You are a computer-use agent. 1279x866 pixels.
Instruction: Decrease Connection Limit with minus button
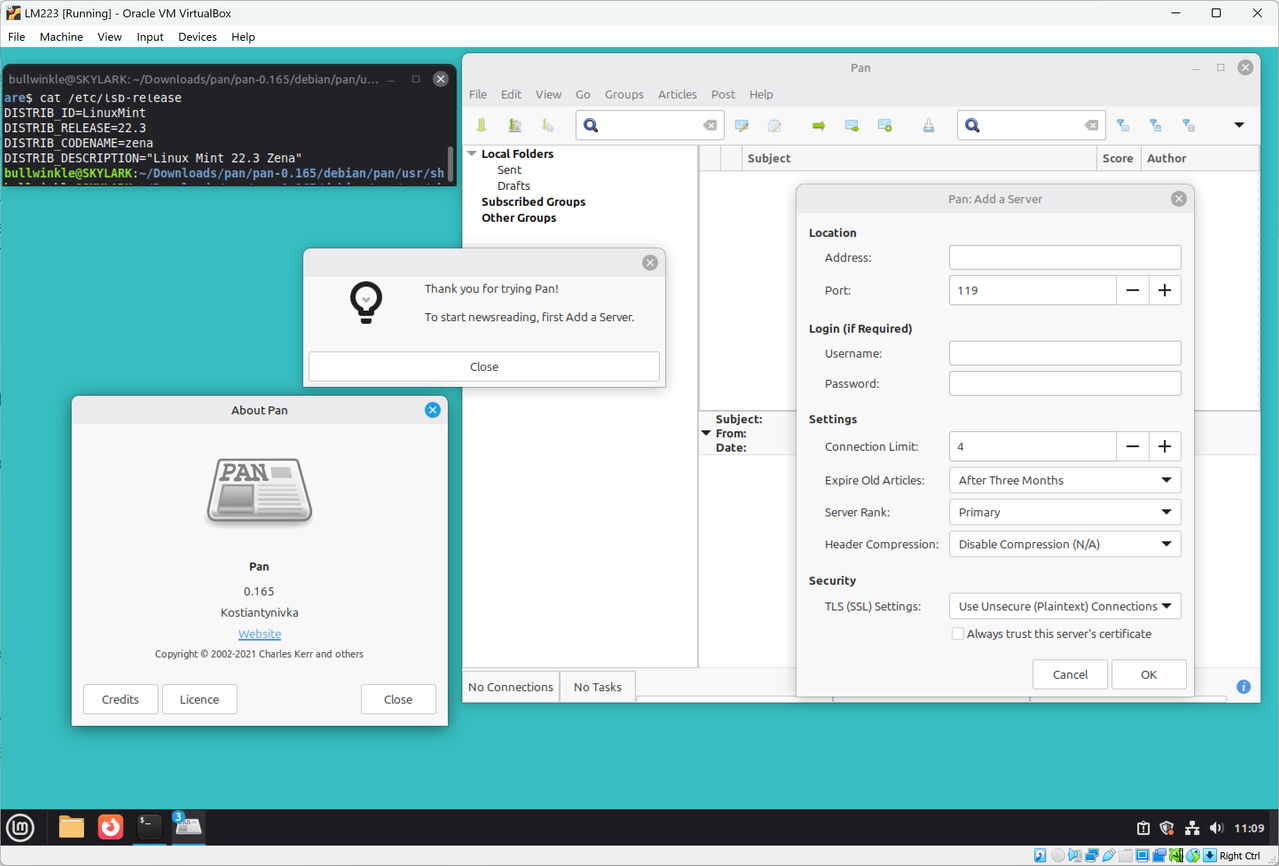point(1132,446)
